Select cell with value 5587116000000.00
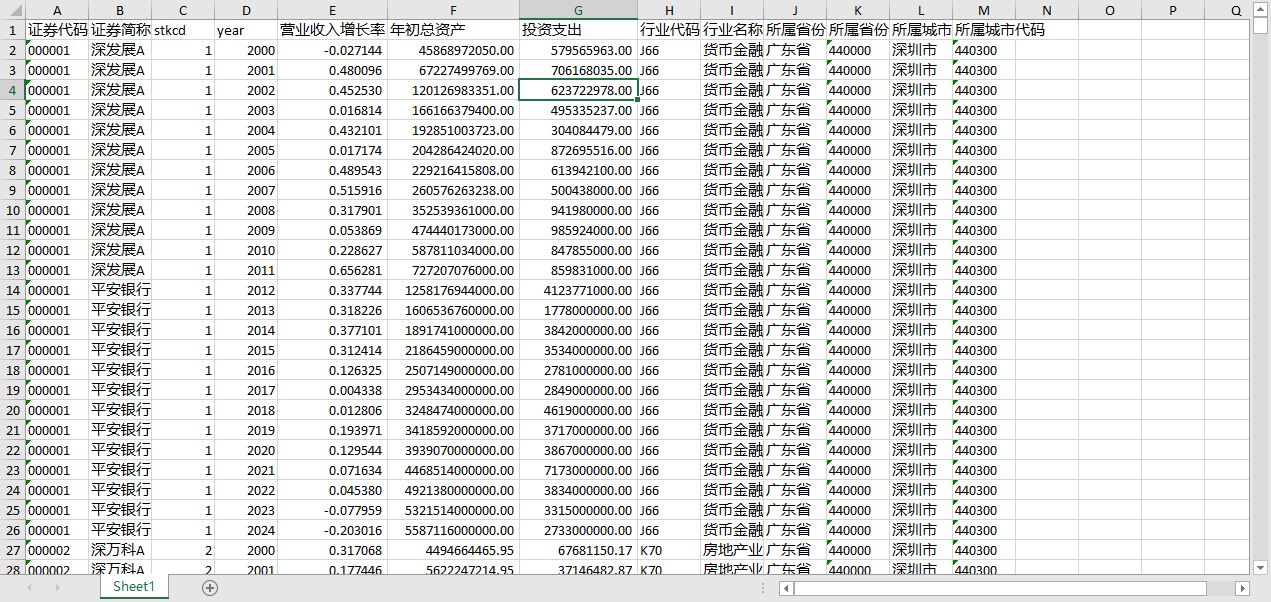 pos(453,530)
